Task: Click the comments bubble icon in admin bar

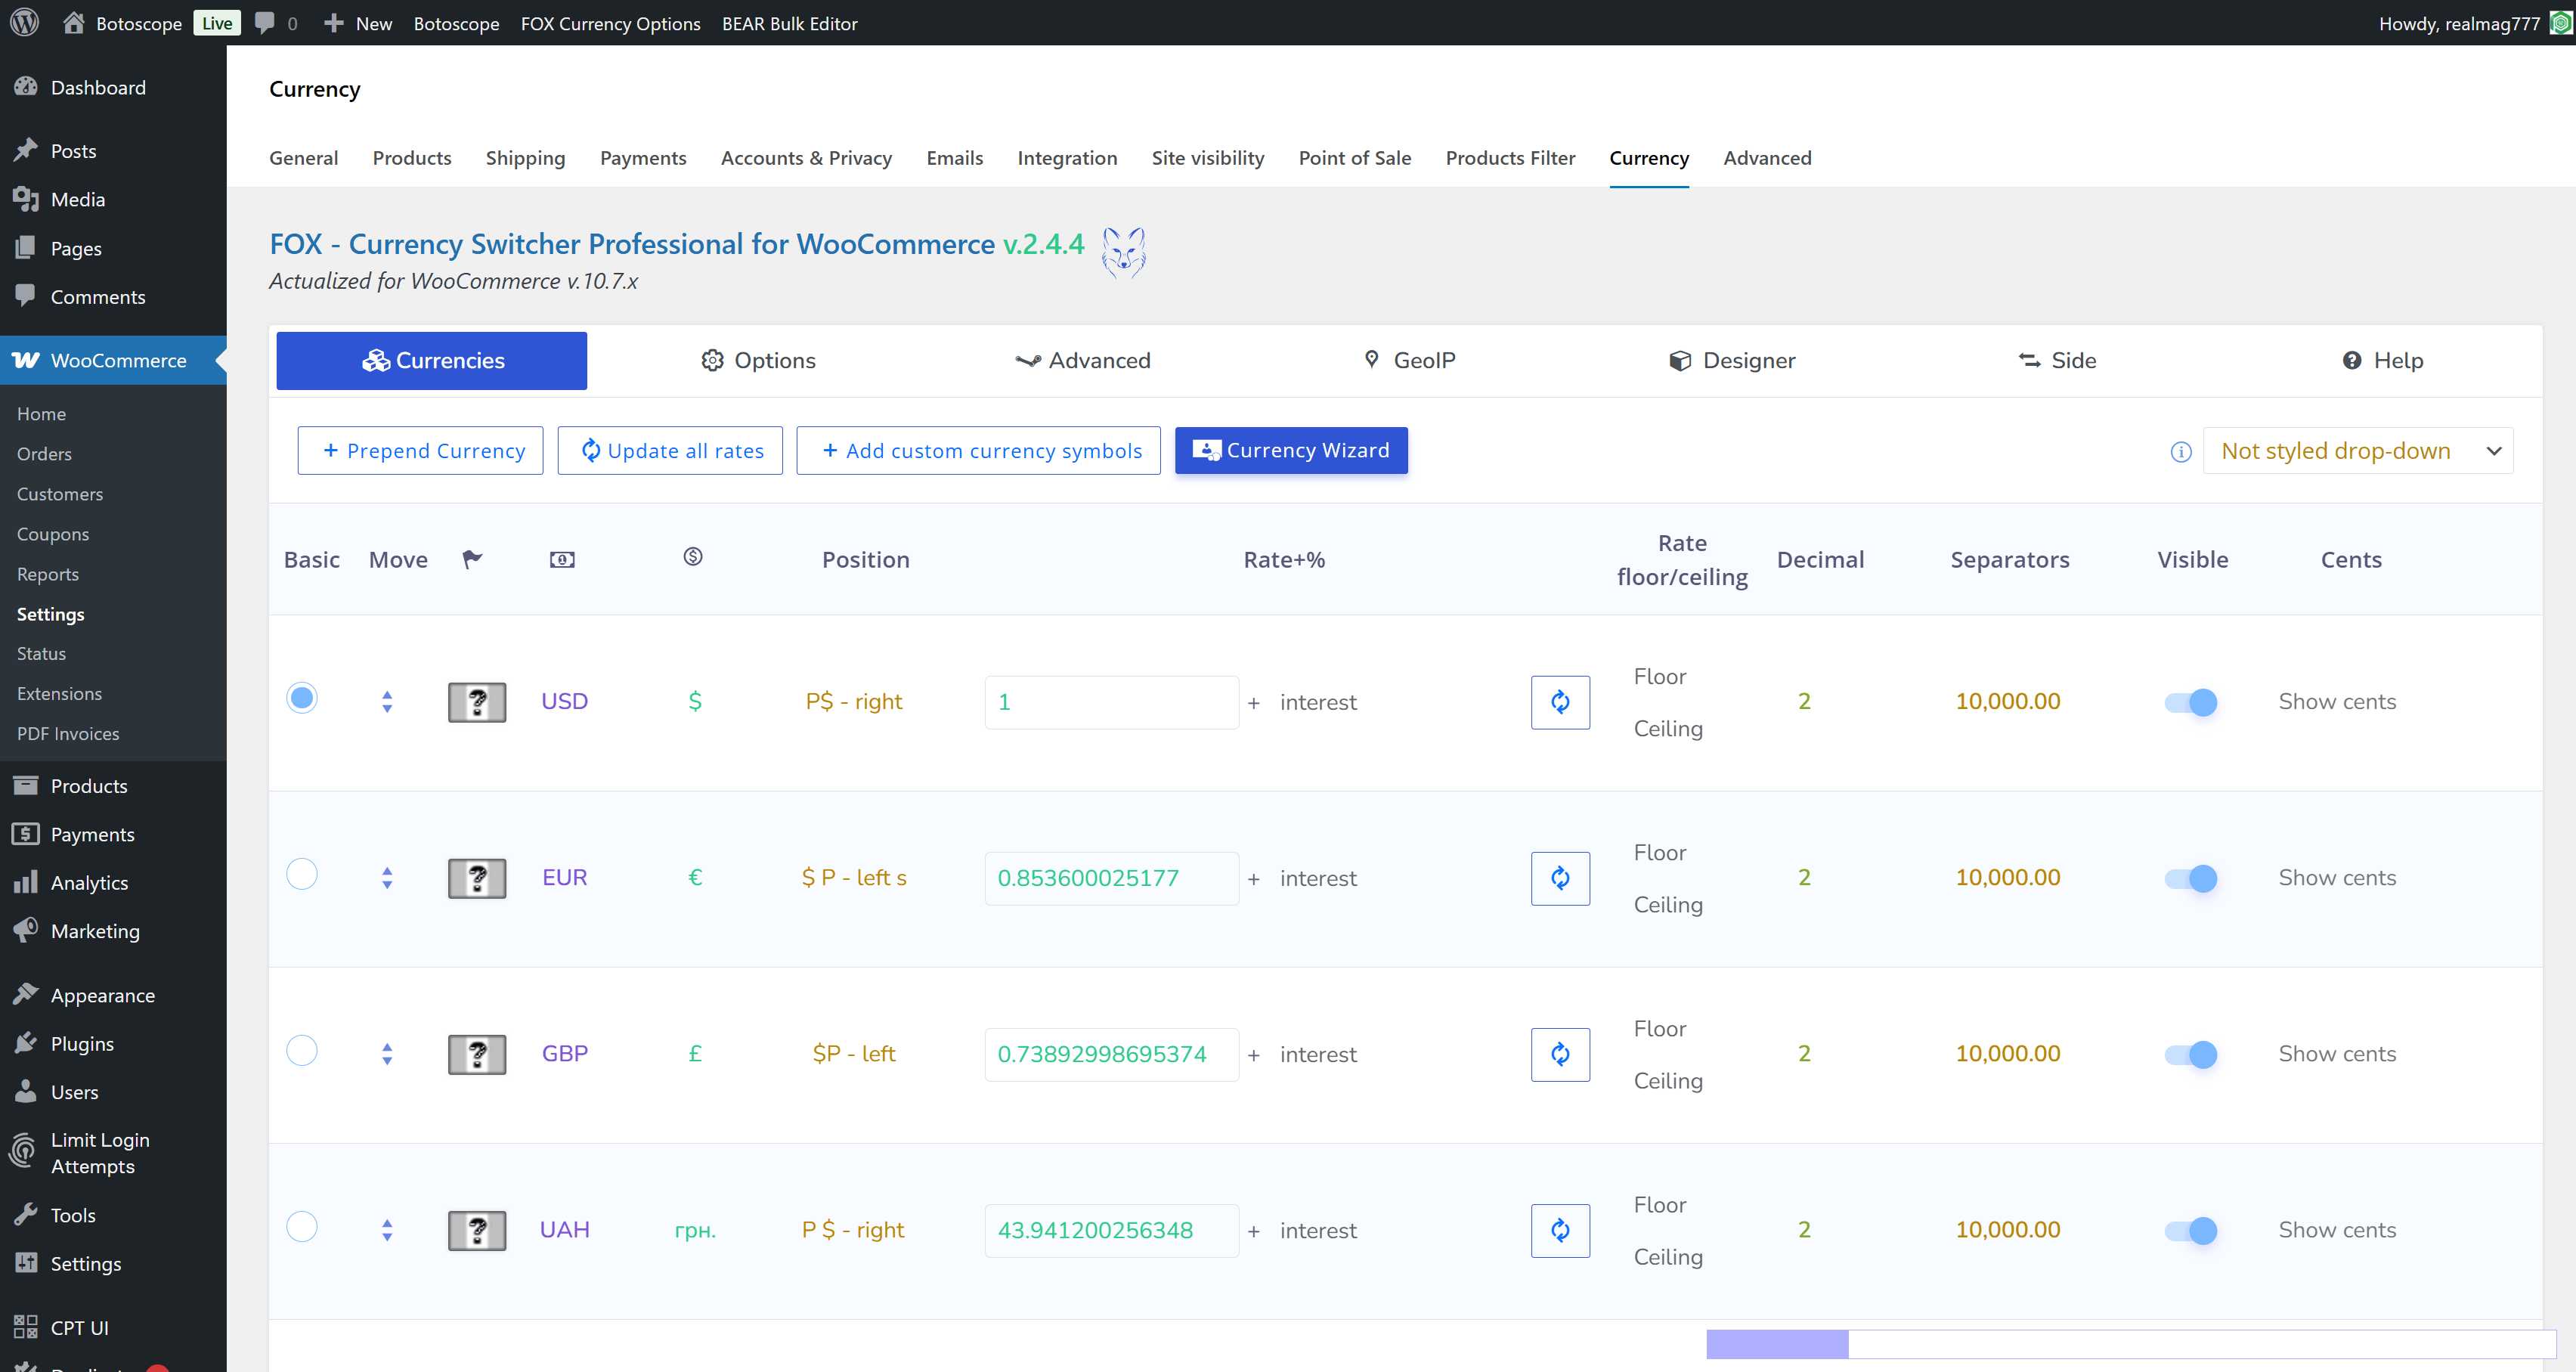Action: [x=265, y=22]
